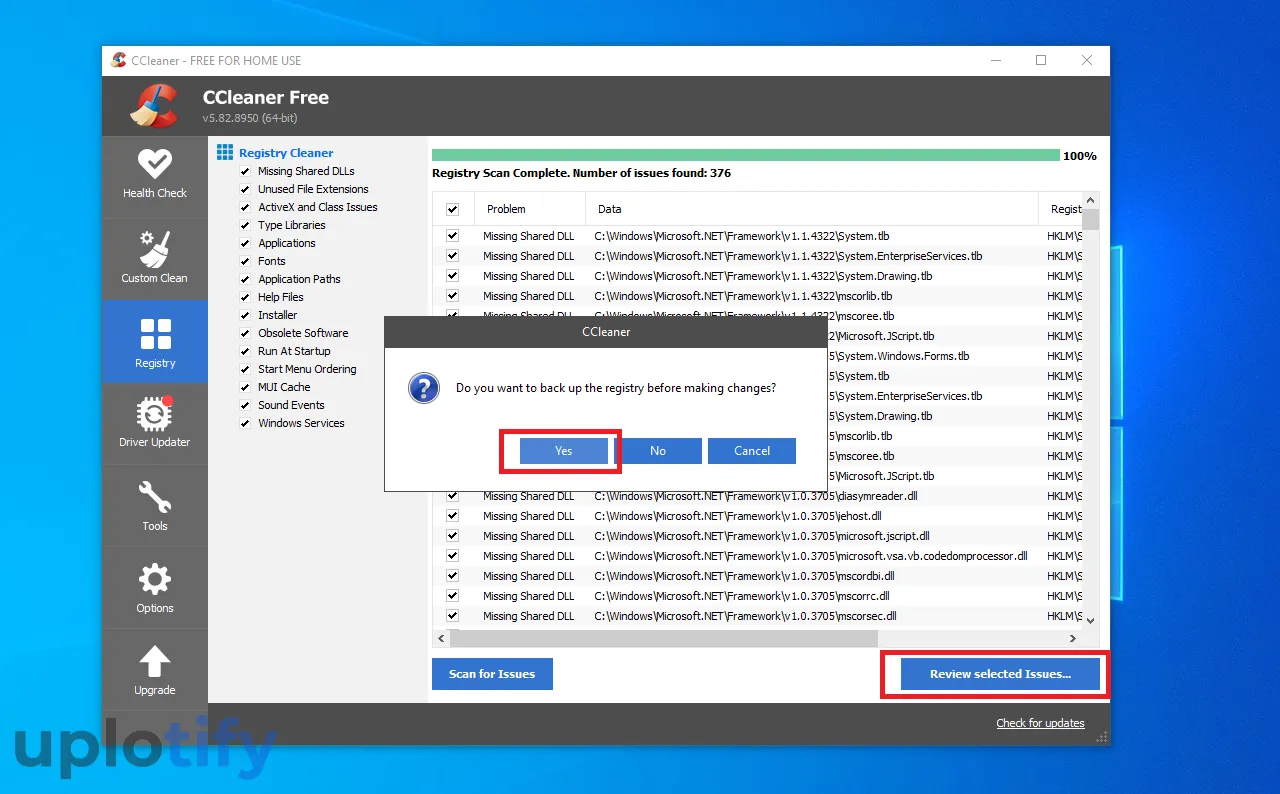Select the iehost.dll data cell
This screenshot has width=1280, height=794.
(738, 516)
